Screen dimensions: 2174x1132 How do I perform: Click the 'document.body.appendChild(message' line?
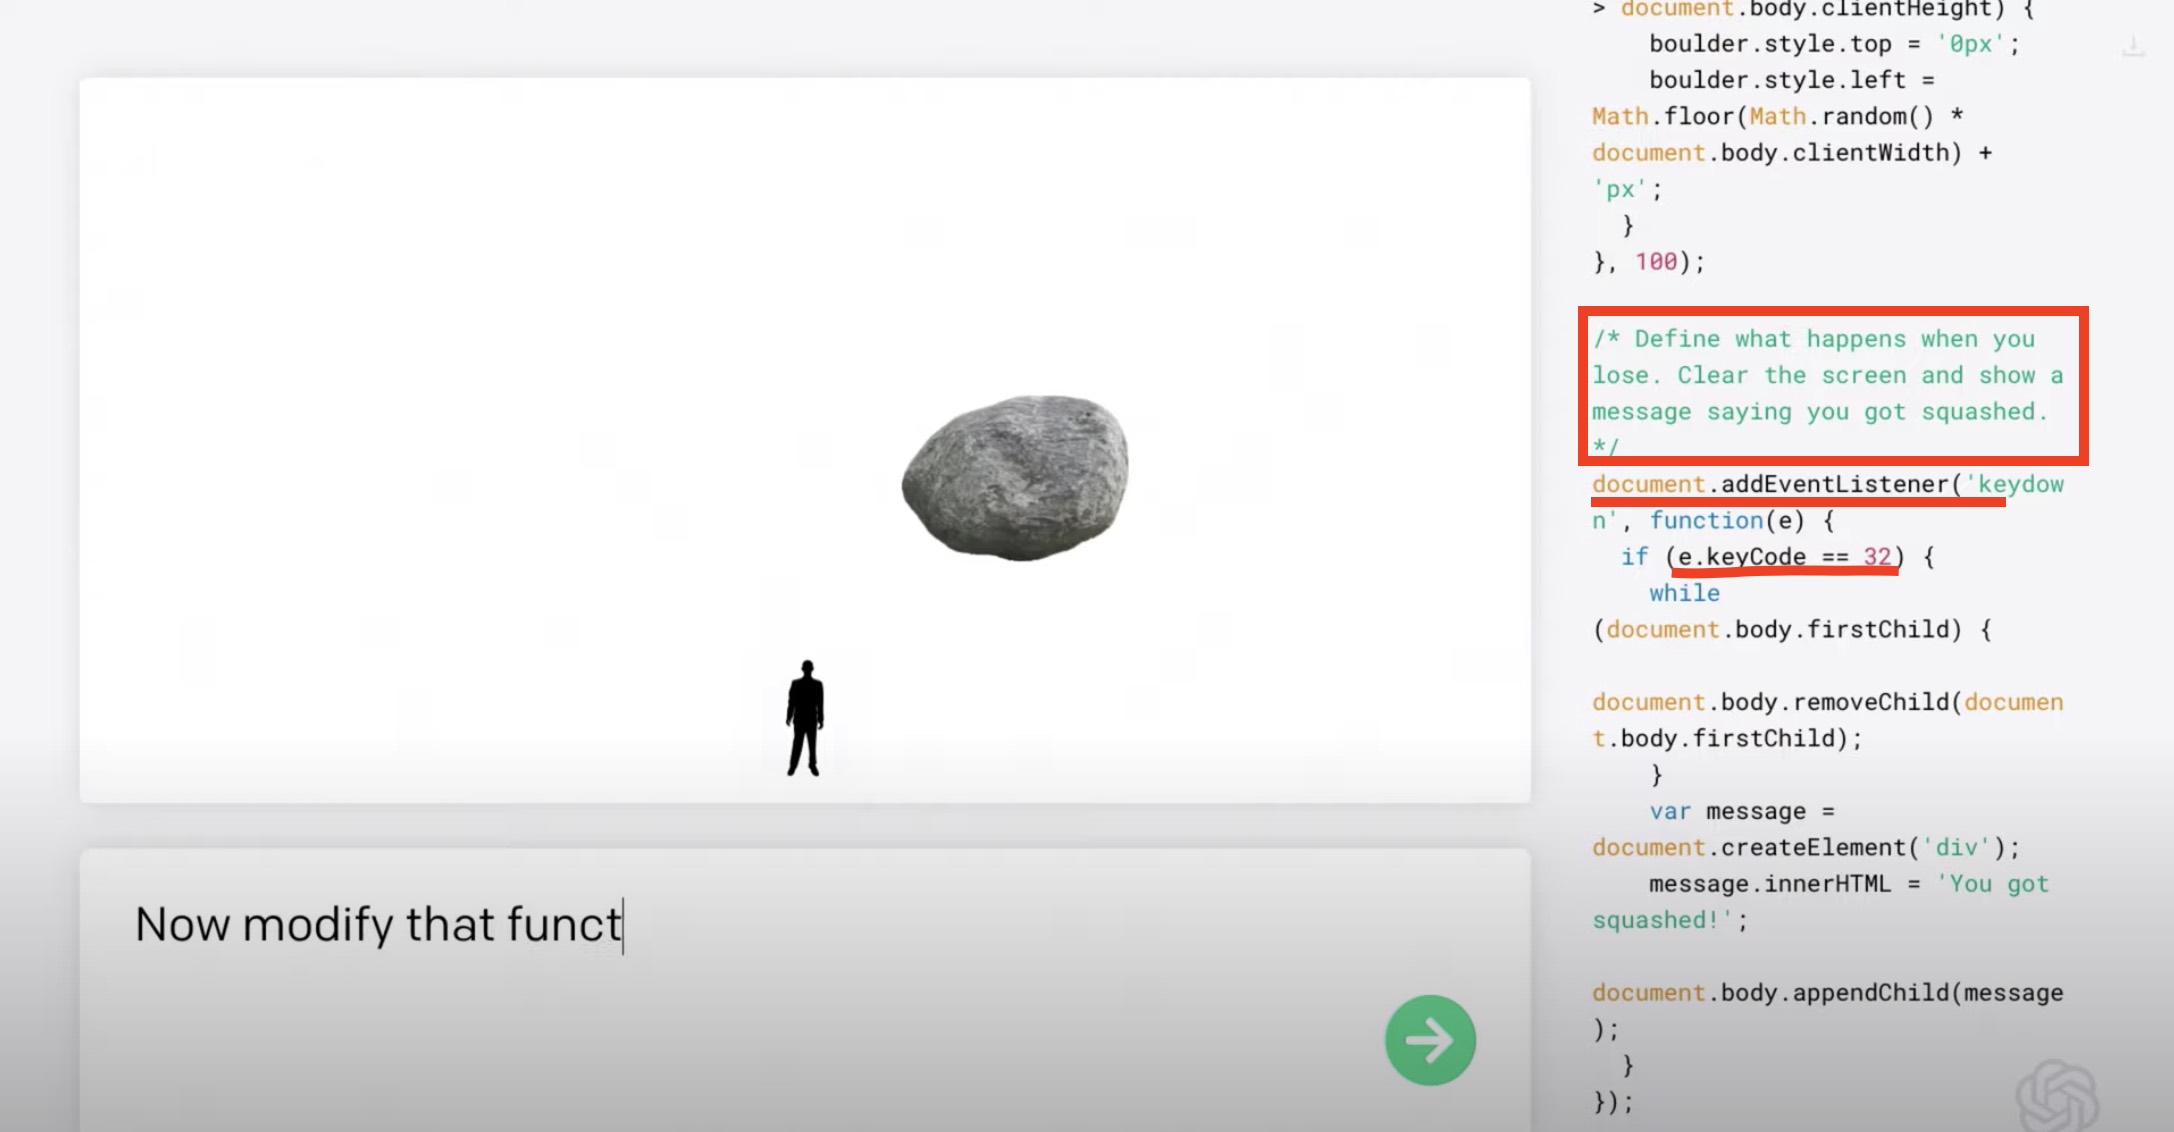pos(1827,993)
